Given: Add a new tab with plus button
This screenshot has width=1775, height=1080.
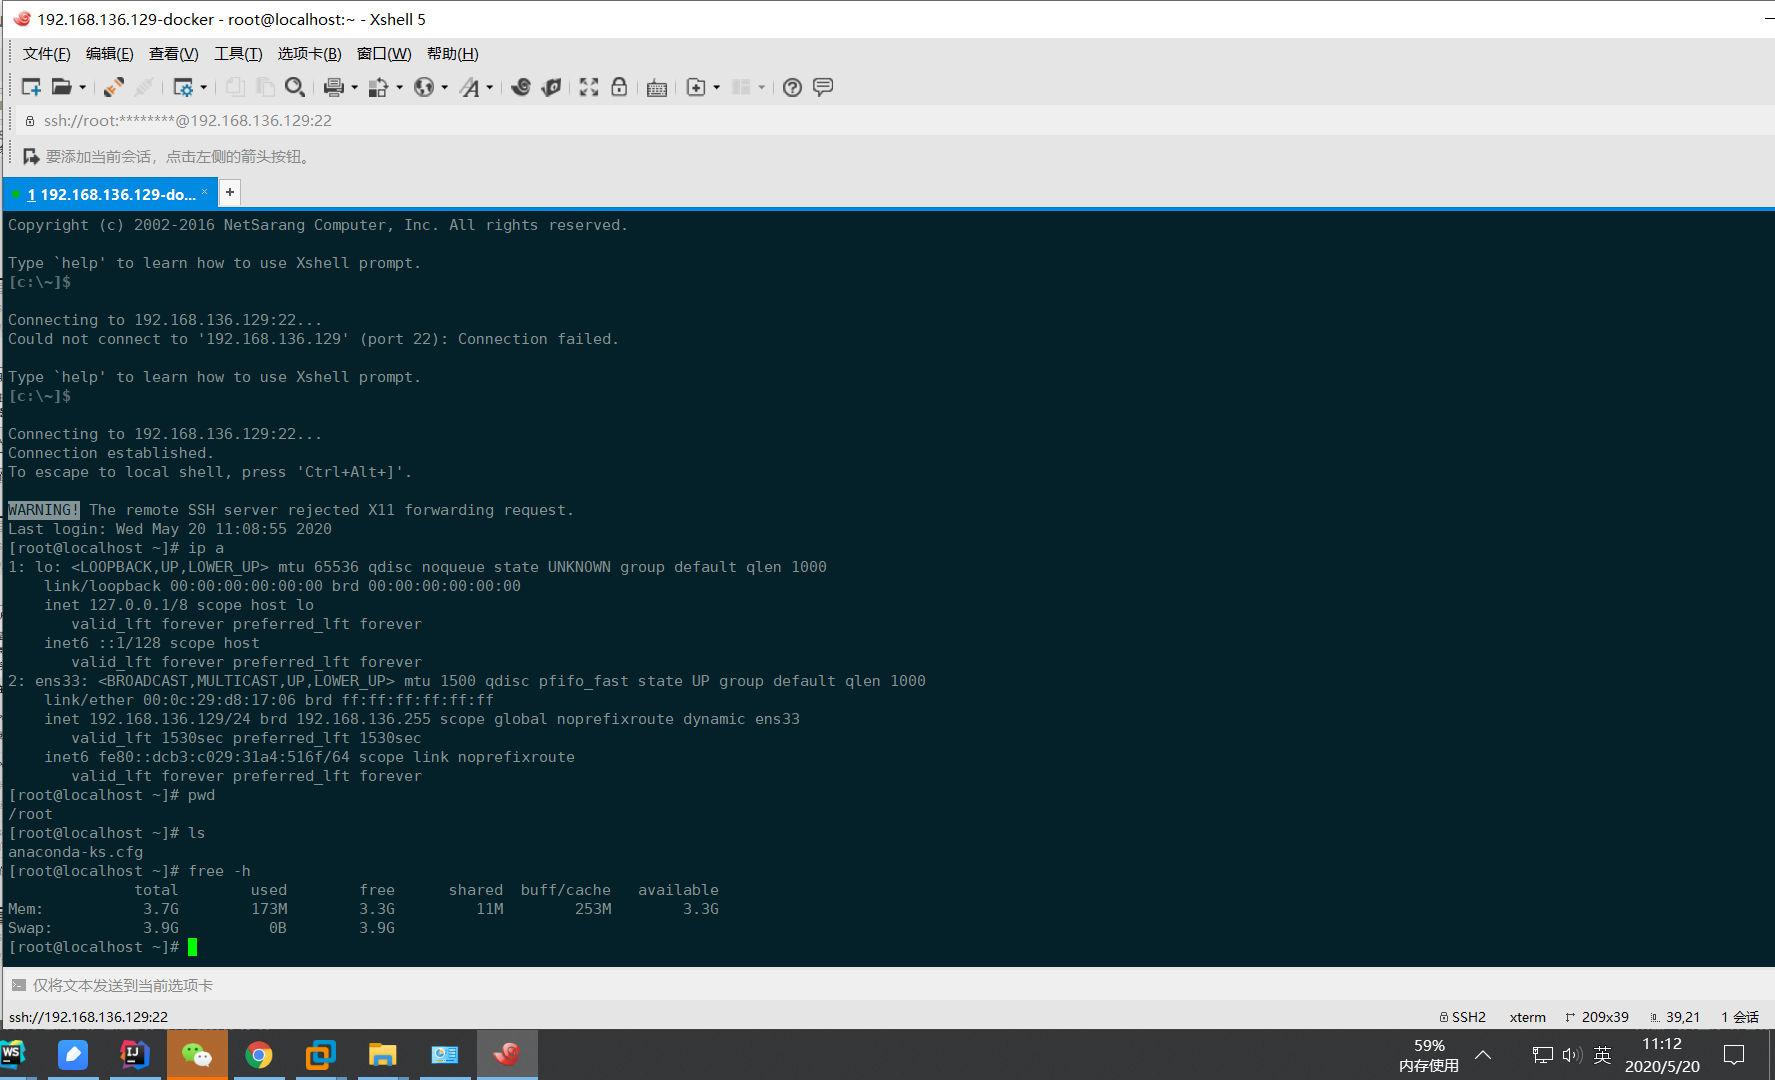Looking at the screenshot, I should pyautogui.click(x=230, y=192).
